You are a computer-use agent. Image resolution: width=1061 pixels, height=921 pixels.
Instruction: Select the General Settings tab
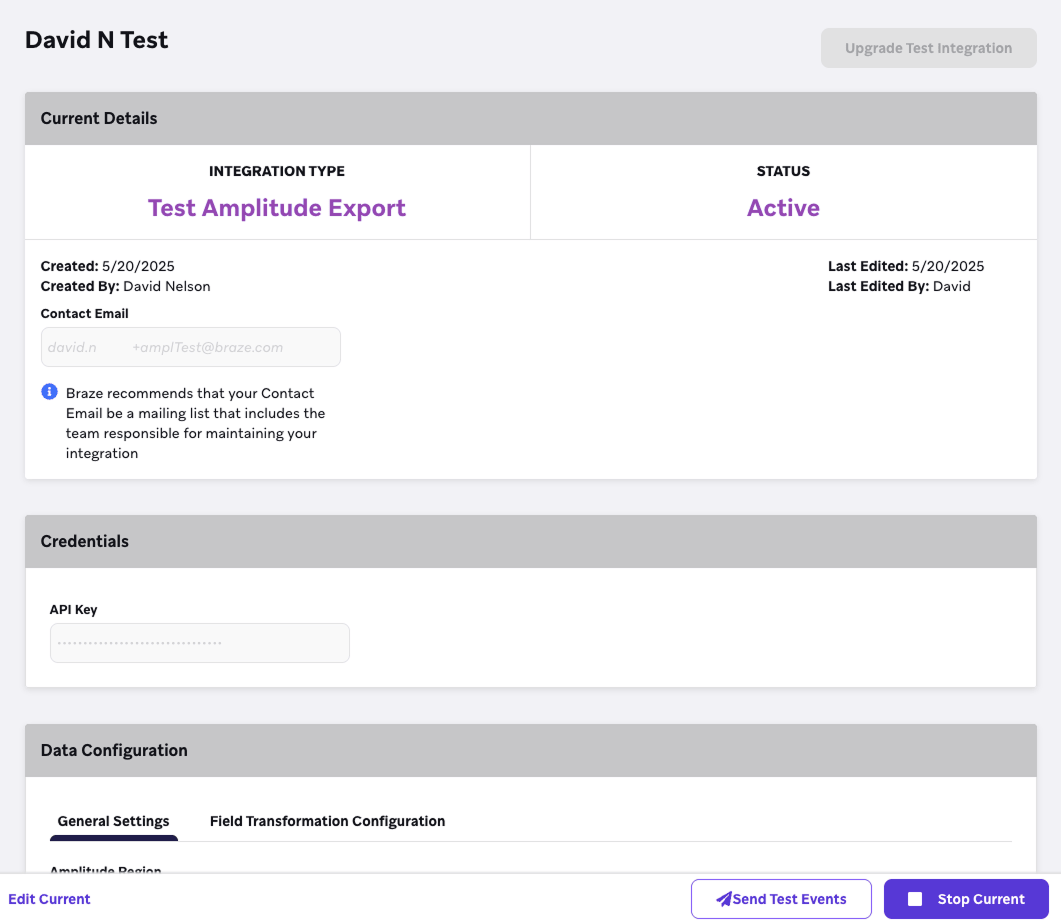[113, 821]
